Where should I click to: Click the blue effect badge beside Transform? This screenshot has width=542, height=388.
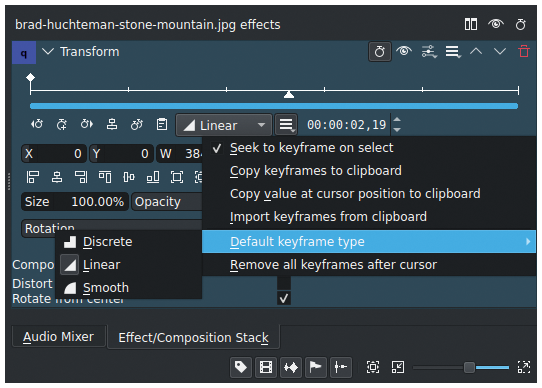click(x=24, y=53)
